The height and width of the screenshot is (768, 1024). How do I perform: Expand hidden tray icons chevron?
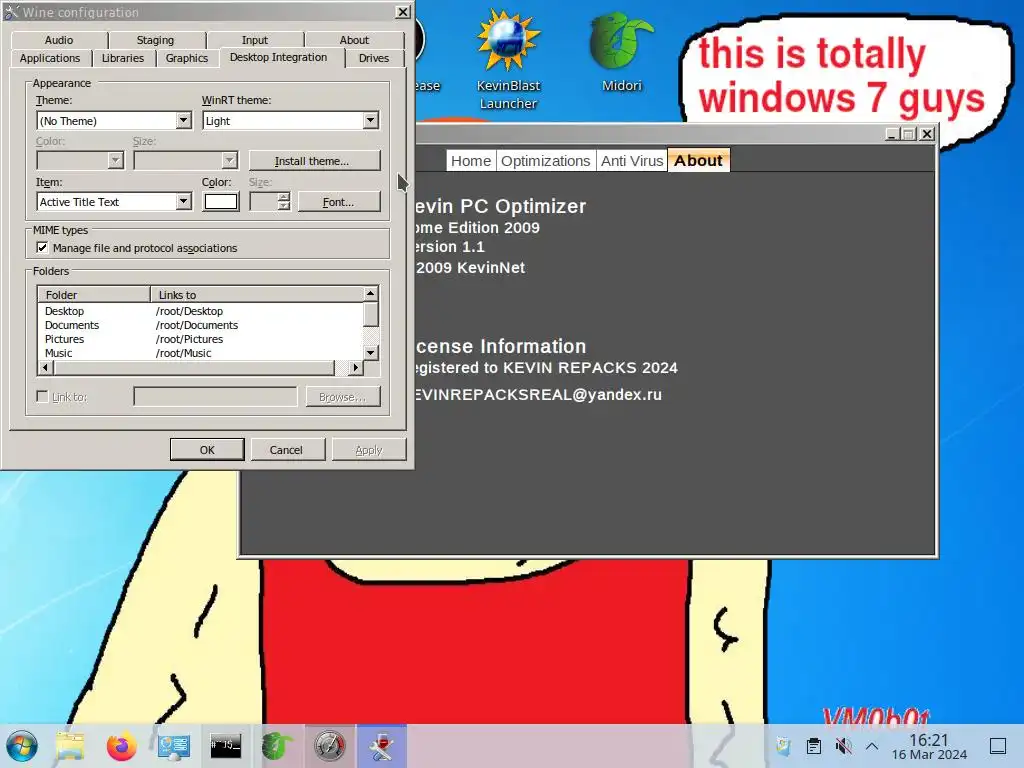(872, 746)
